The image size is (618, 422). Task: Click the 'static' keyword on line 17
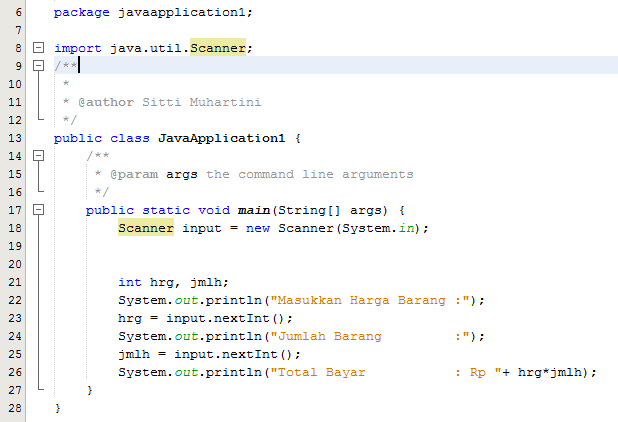tap(166, 210)
